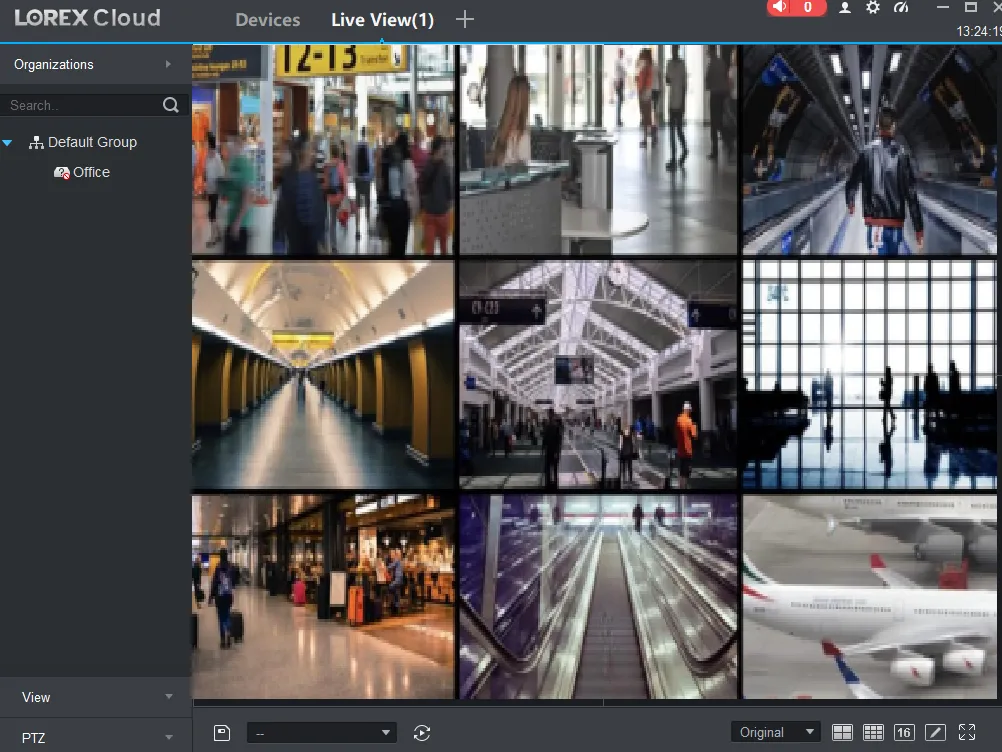
Task: Add a new tab with the plus button
Action: click(x=463, y=18)
